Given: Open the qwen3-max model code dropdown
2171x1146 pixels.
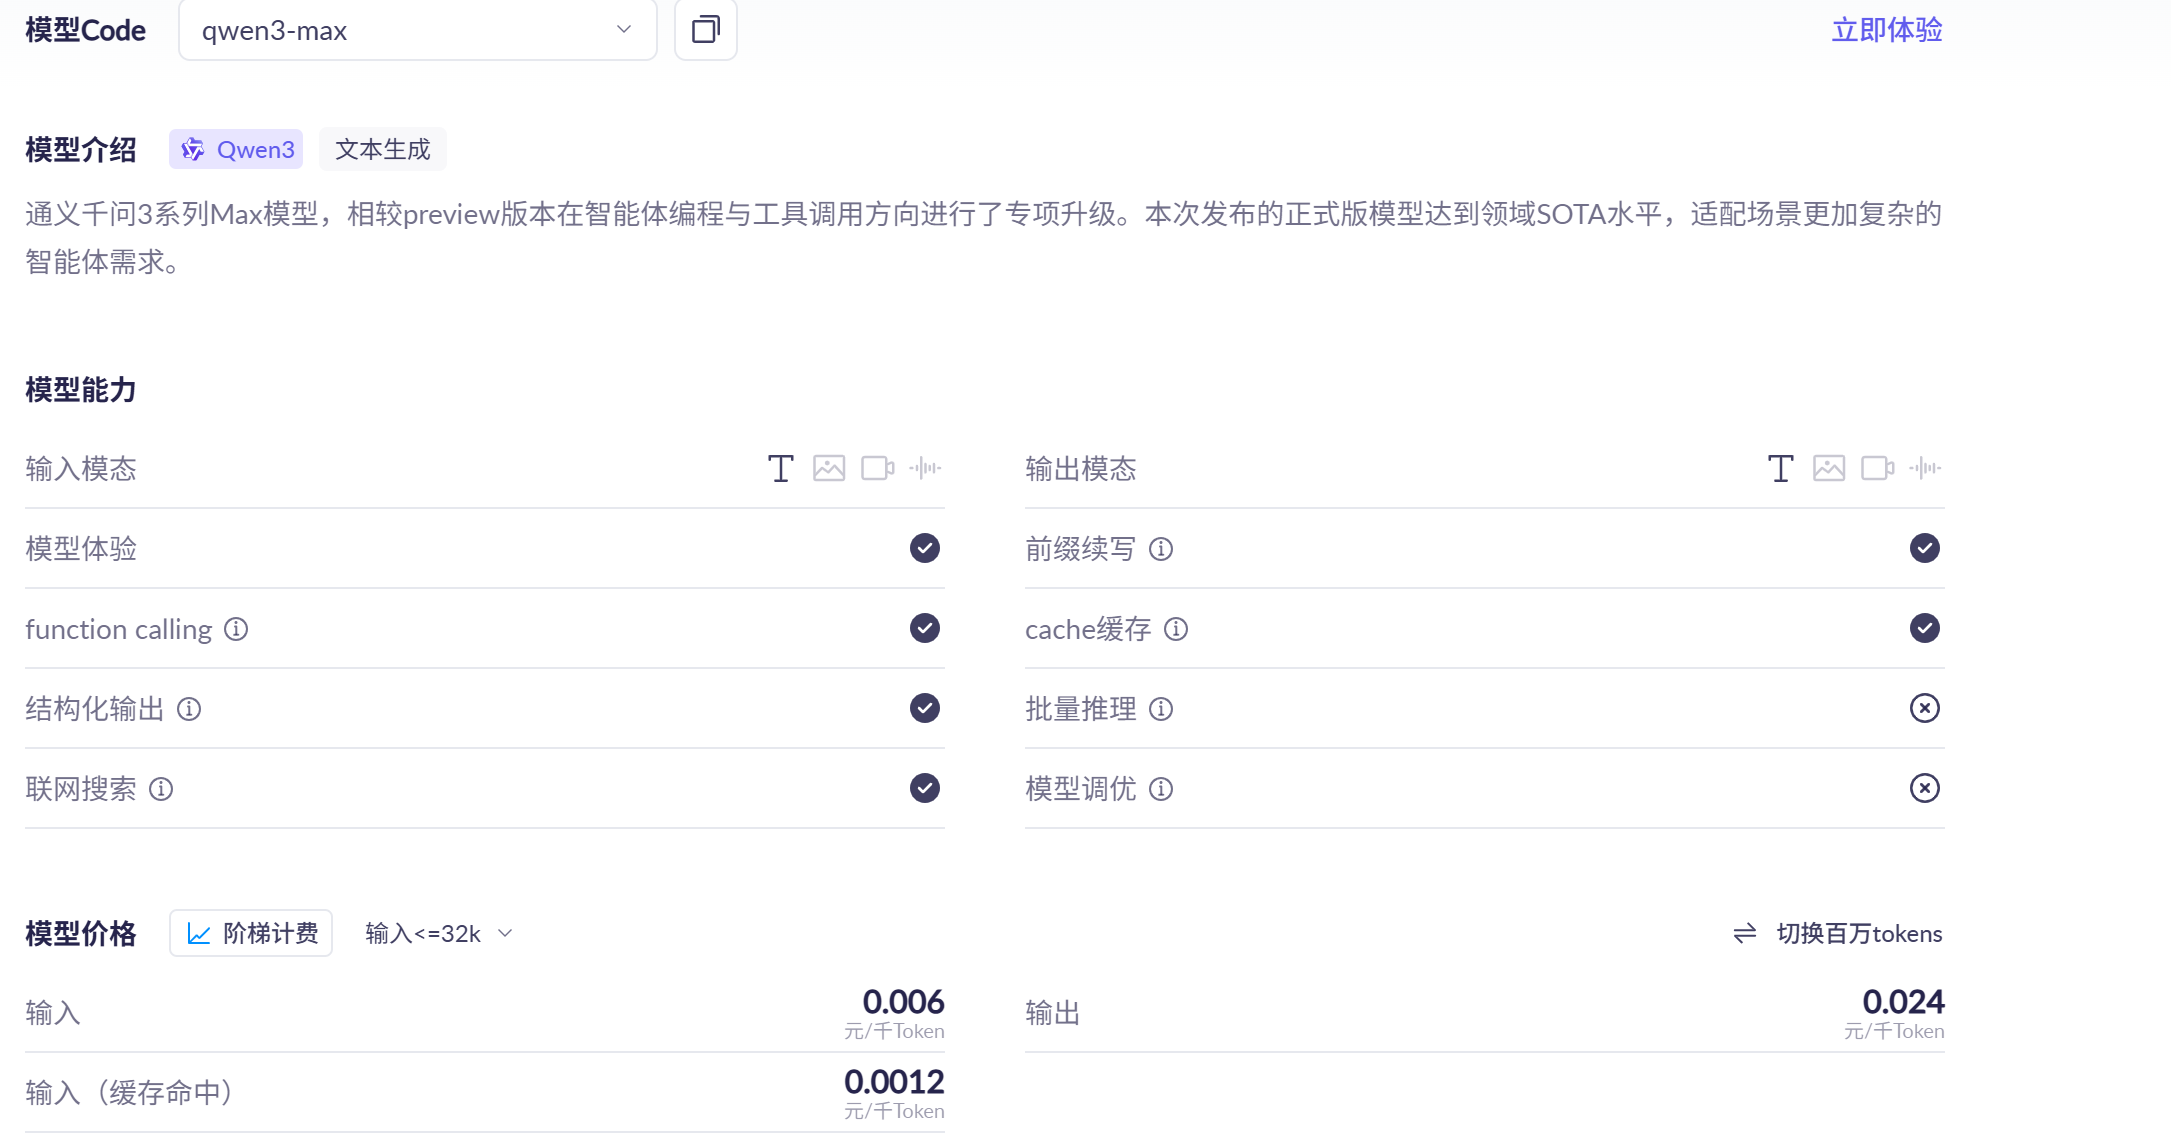Looking at the screenshot, I should tap(417, 30).
